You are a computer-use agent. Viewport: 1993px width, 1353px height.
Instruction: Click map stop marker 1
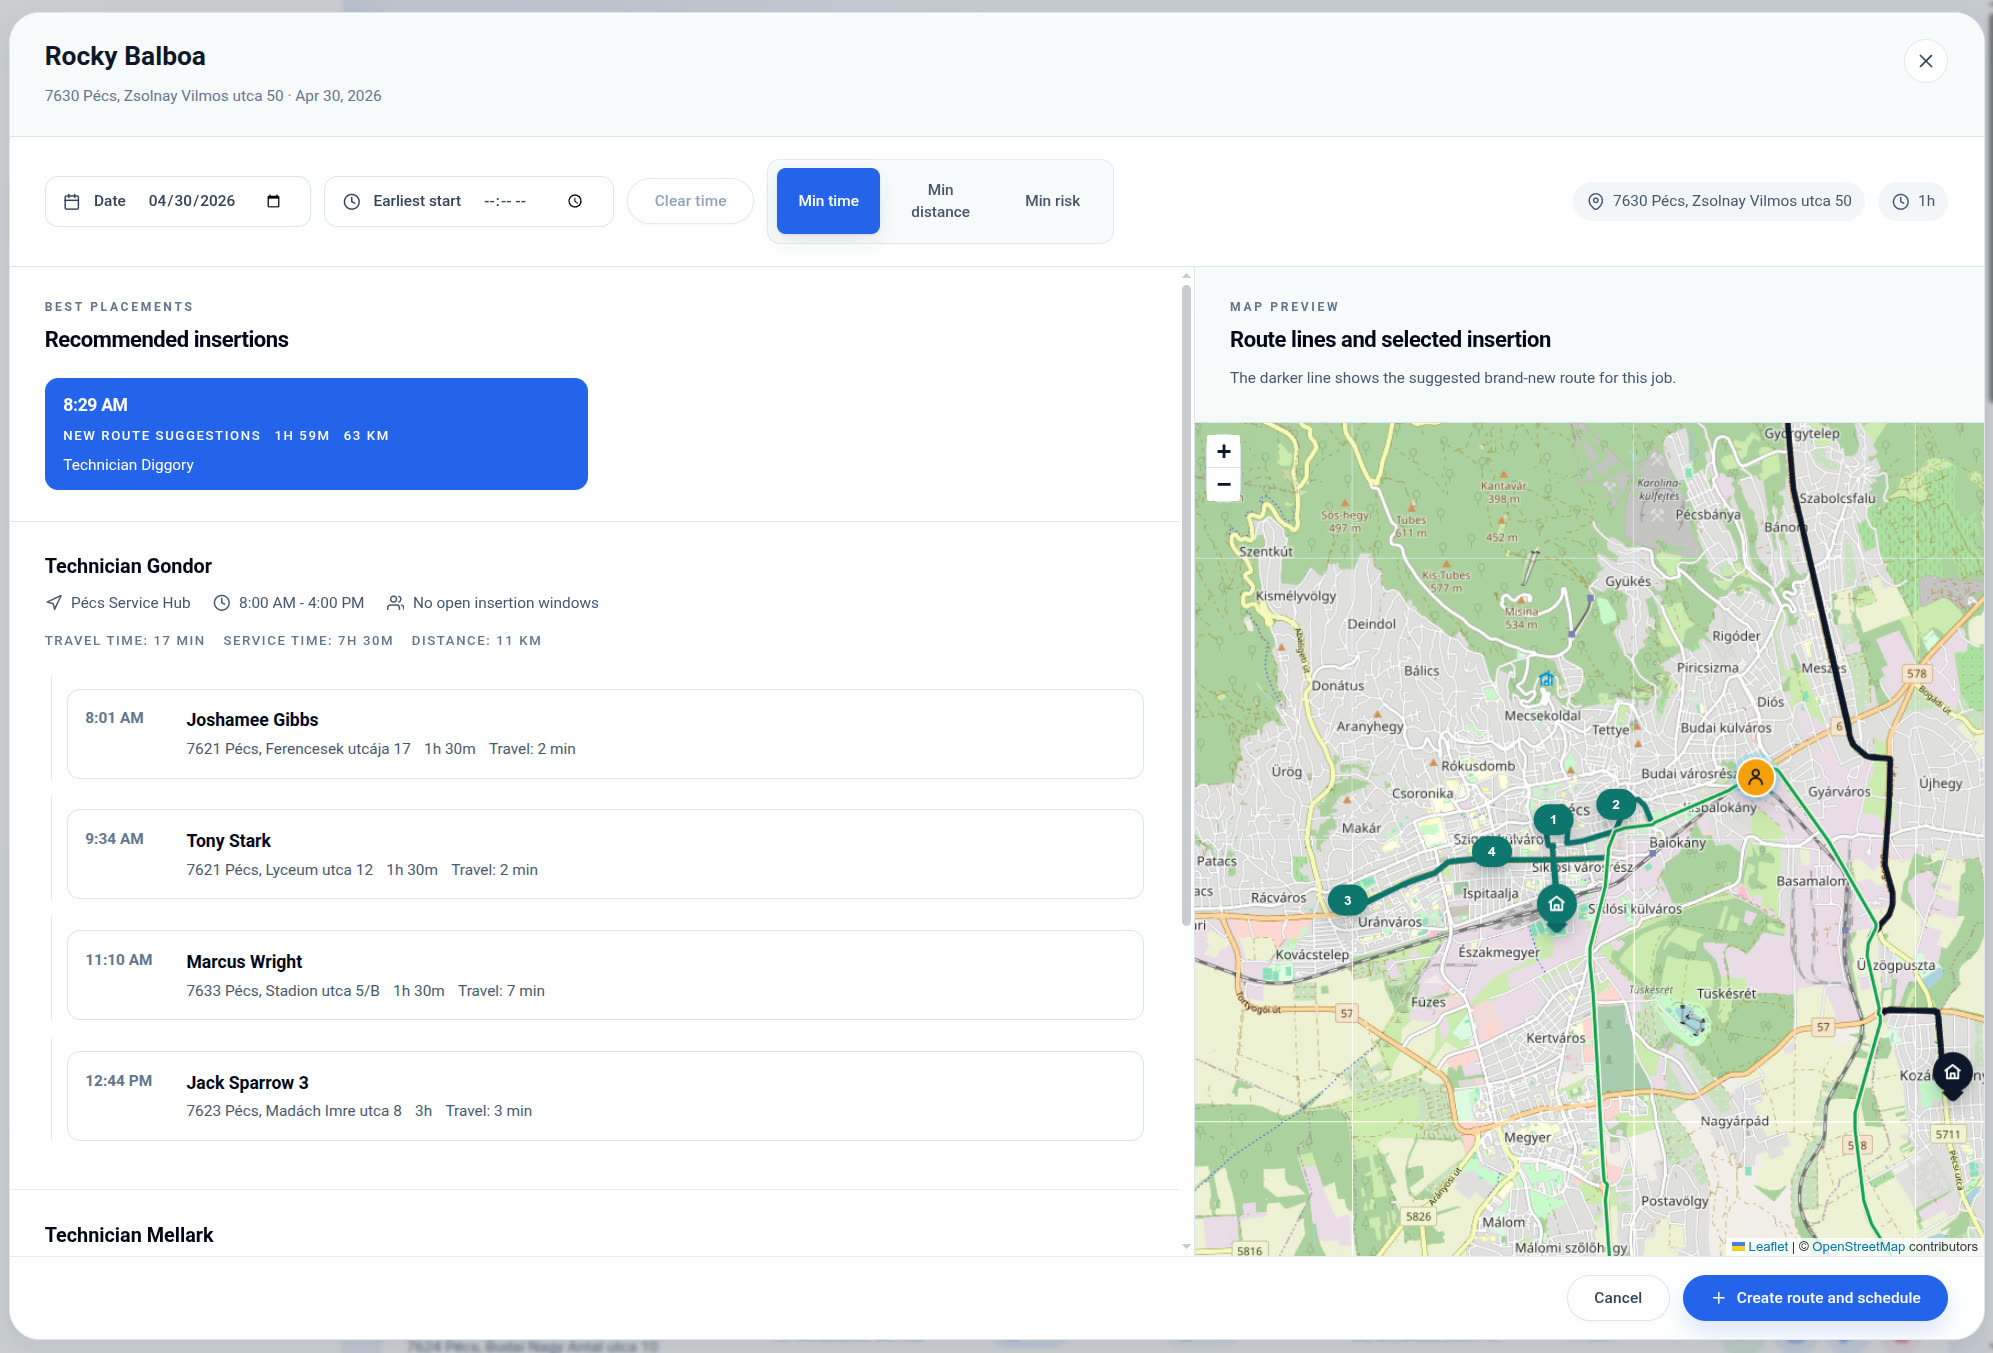coord(1553,820)
